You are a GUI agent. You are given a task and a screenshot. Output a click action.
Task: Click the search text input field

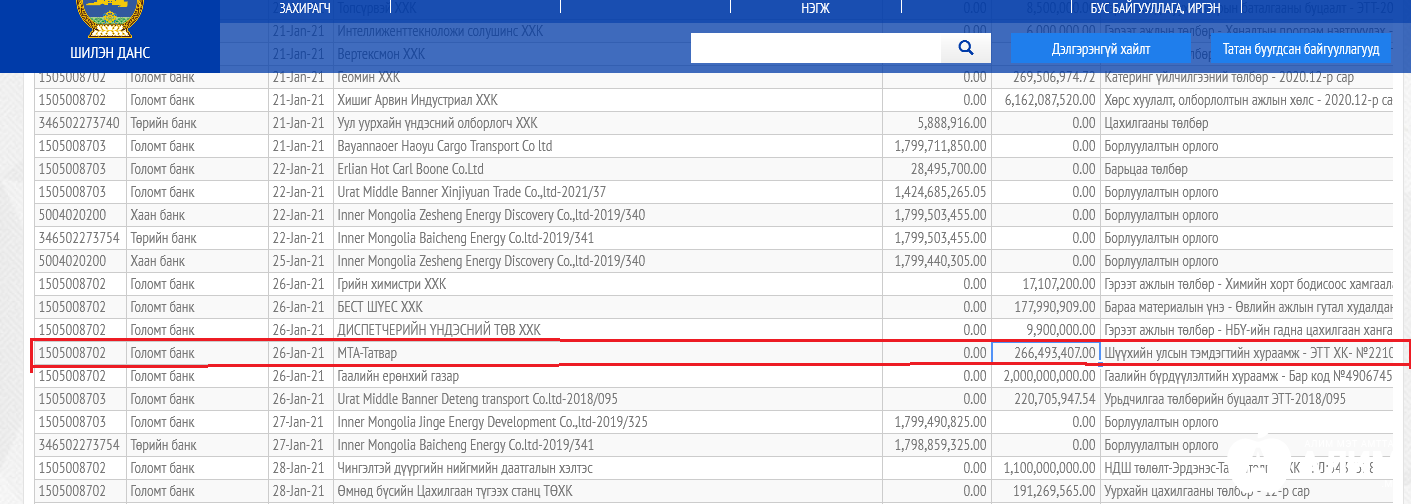(x=815, y=48)
